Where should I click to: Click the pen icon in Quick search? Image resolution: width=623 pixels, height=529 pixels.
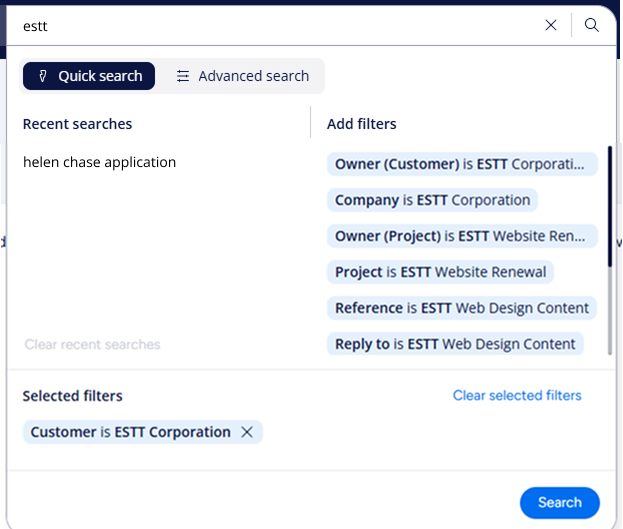pyautogui.click(x=42, y=76)
